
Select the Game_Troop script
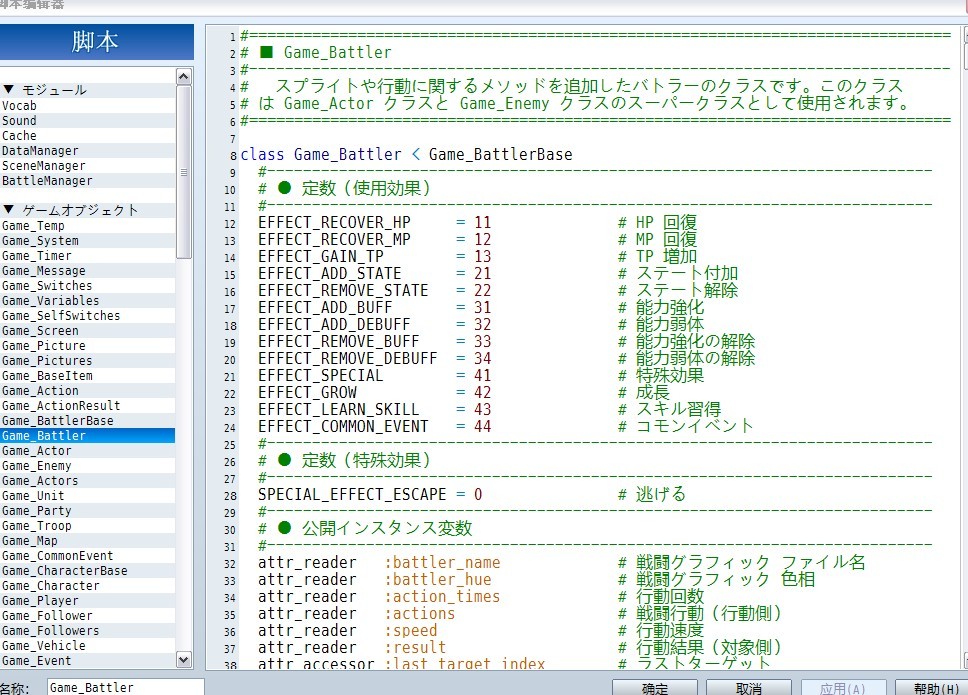[x=88, y=525]
